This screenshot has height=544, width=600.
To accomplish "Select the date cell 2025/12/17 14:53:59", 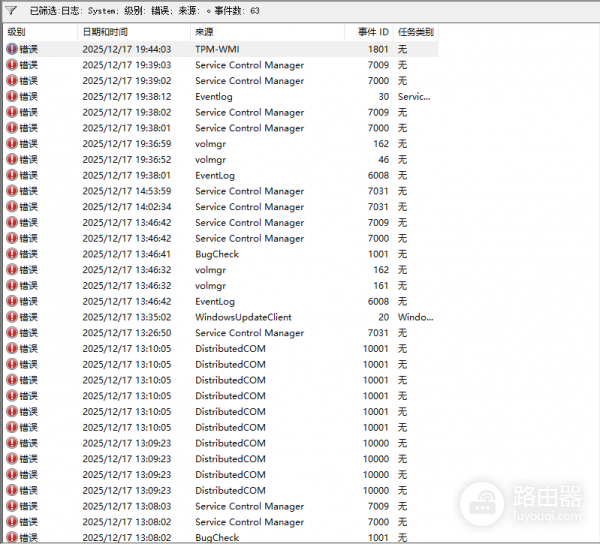I will click(127, 191).
